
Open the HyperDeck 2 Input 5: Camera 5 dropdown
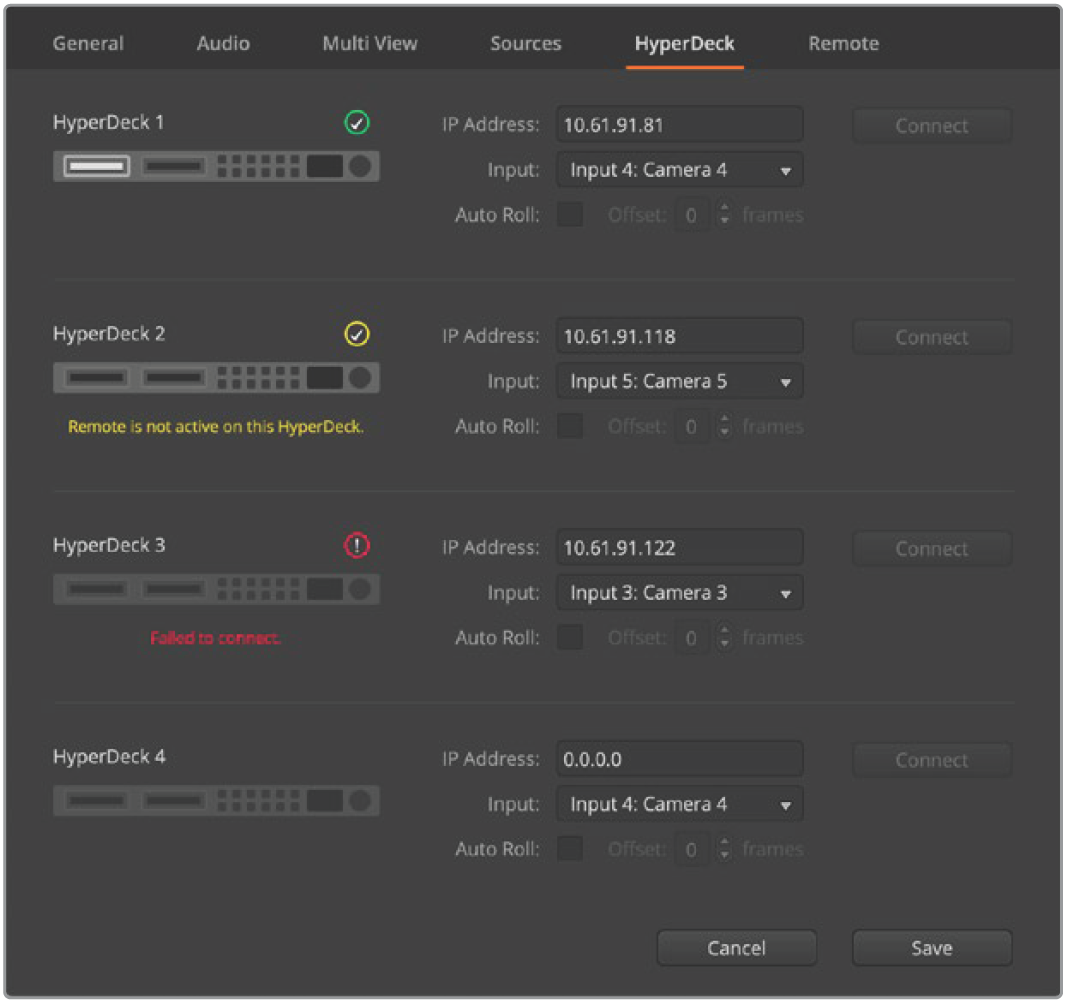point(679,381)
